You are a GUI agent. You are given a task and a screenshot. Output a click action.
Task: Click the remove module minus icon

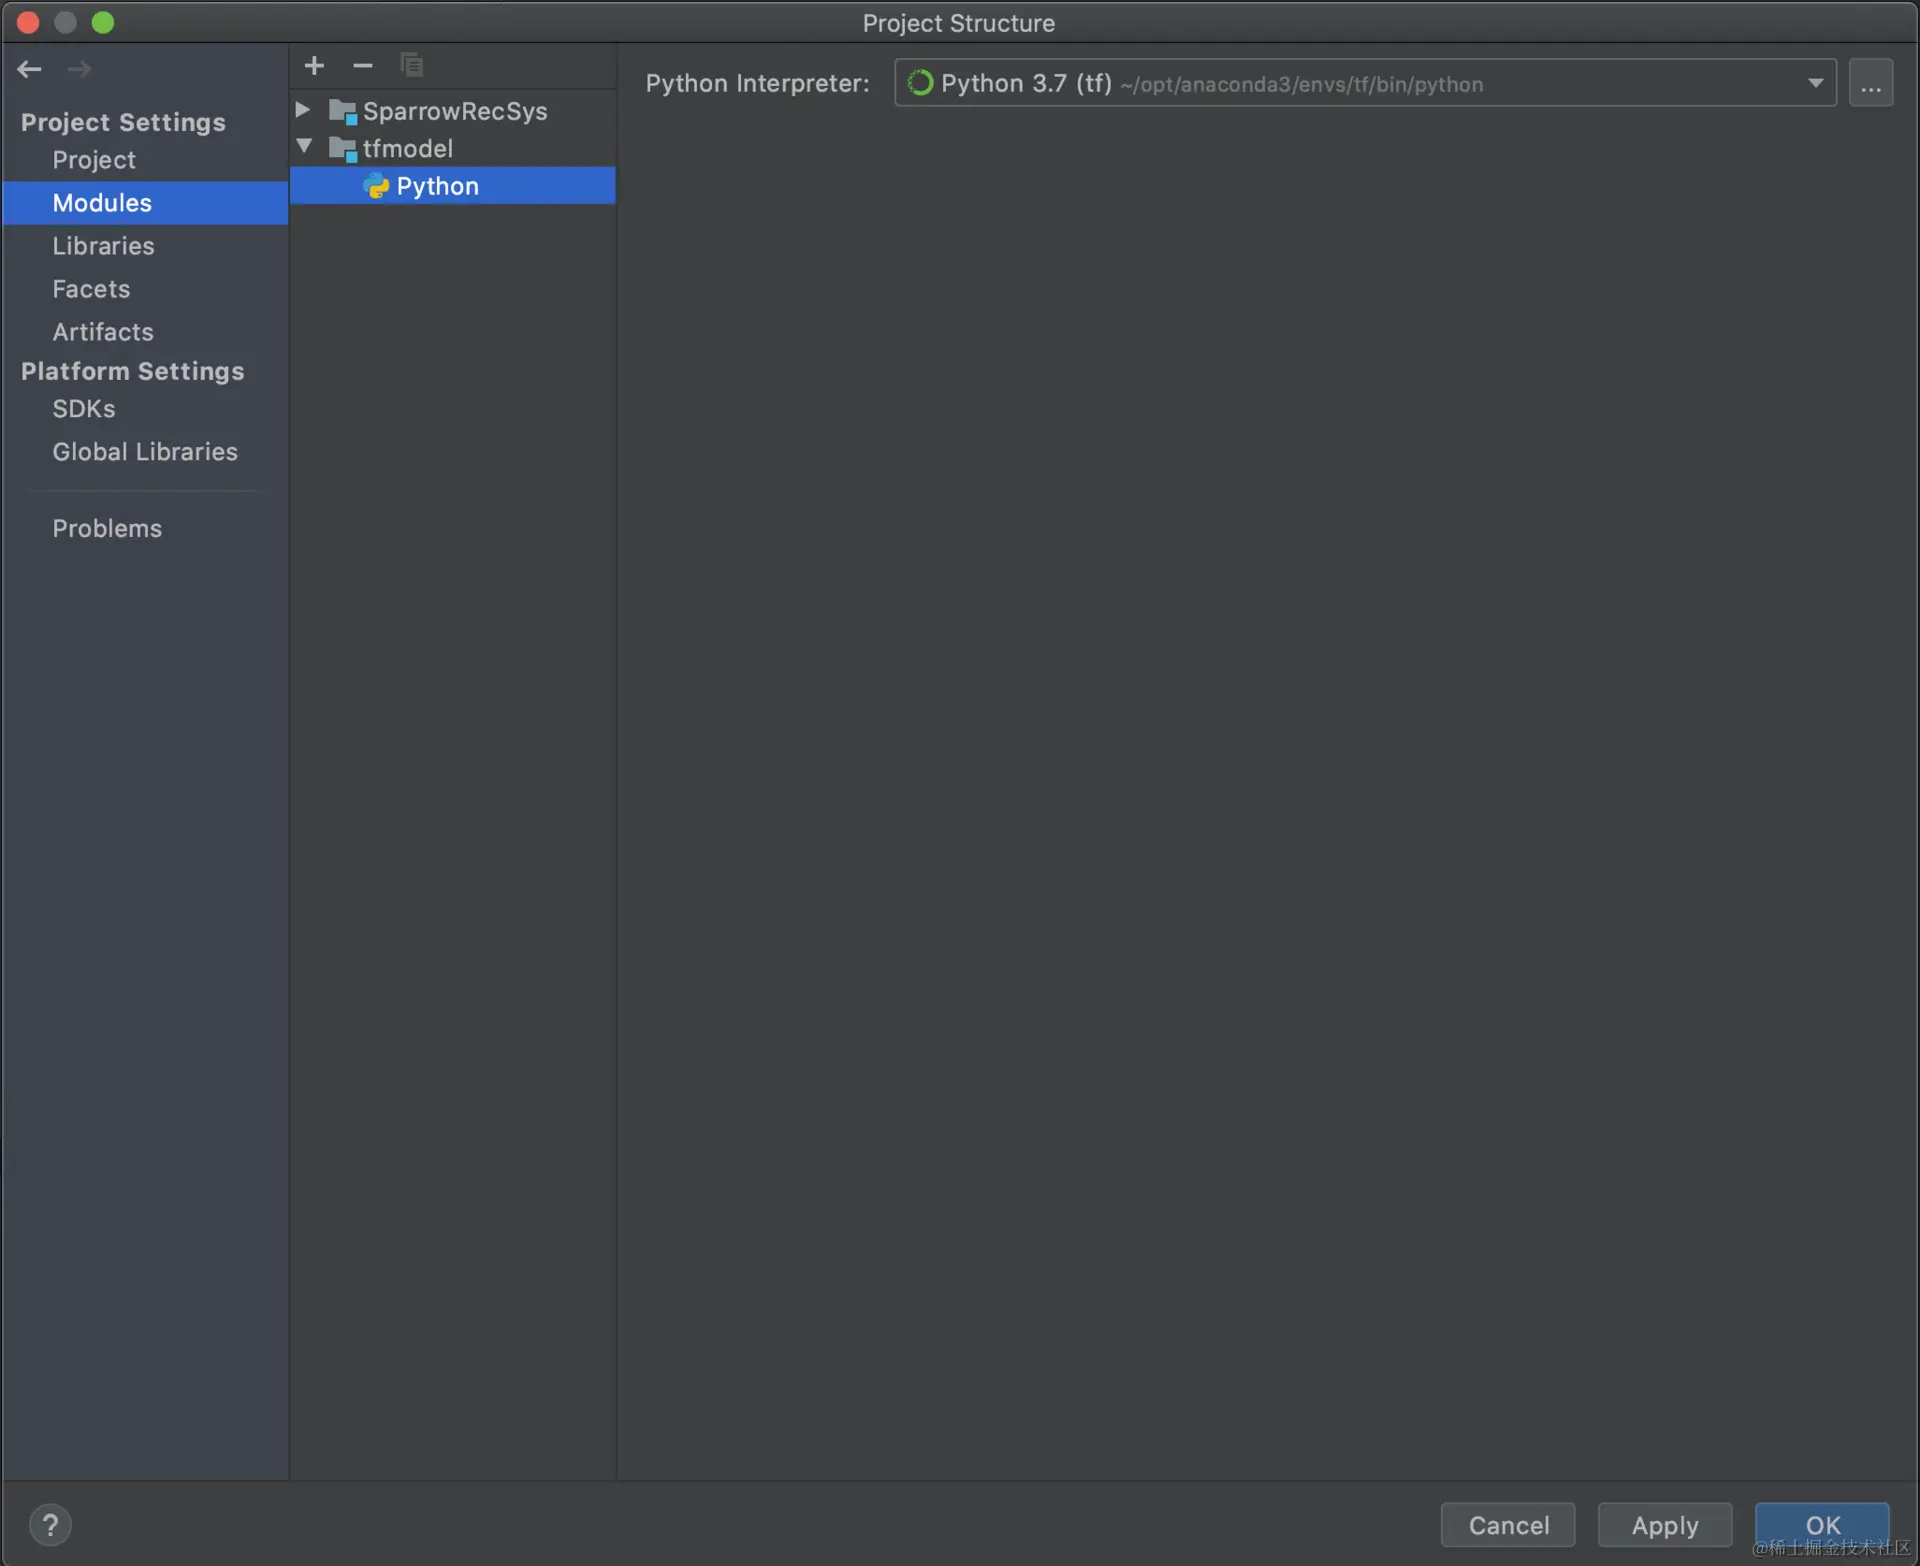click(x=362, y=66)
